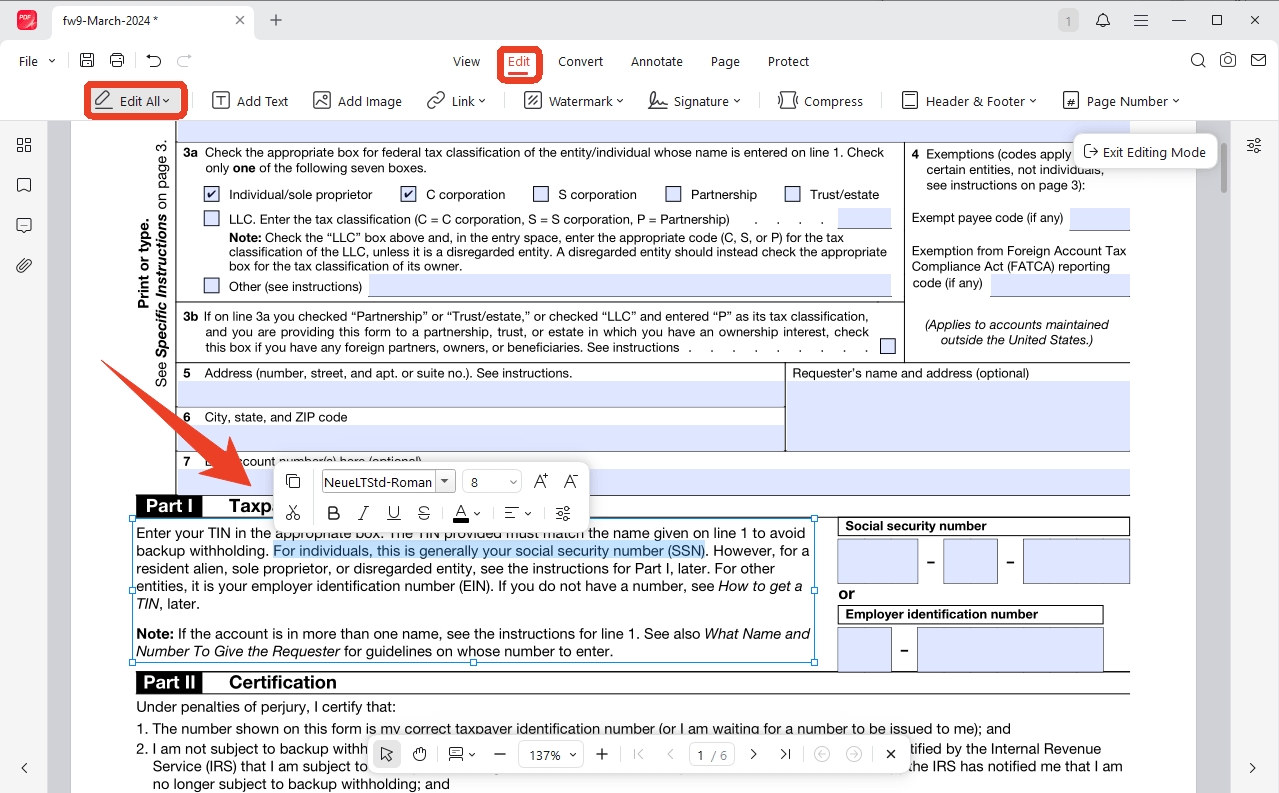Open the bookmarks panel in sidebar
The image size is (1279, 793).
pos(24,185)
